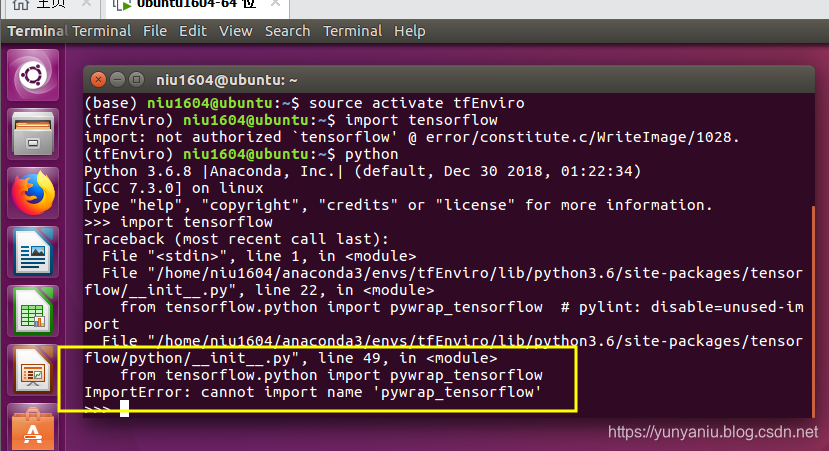This screenshot has width=829, height=451.
Task: Open the Ubuntu Dash search launcher
Action: [x=33, y=75]
